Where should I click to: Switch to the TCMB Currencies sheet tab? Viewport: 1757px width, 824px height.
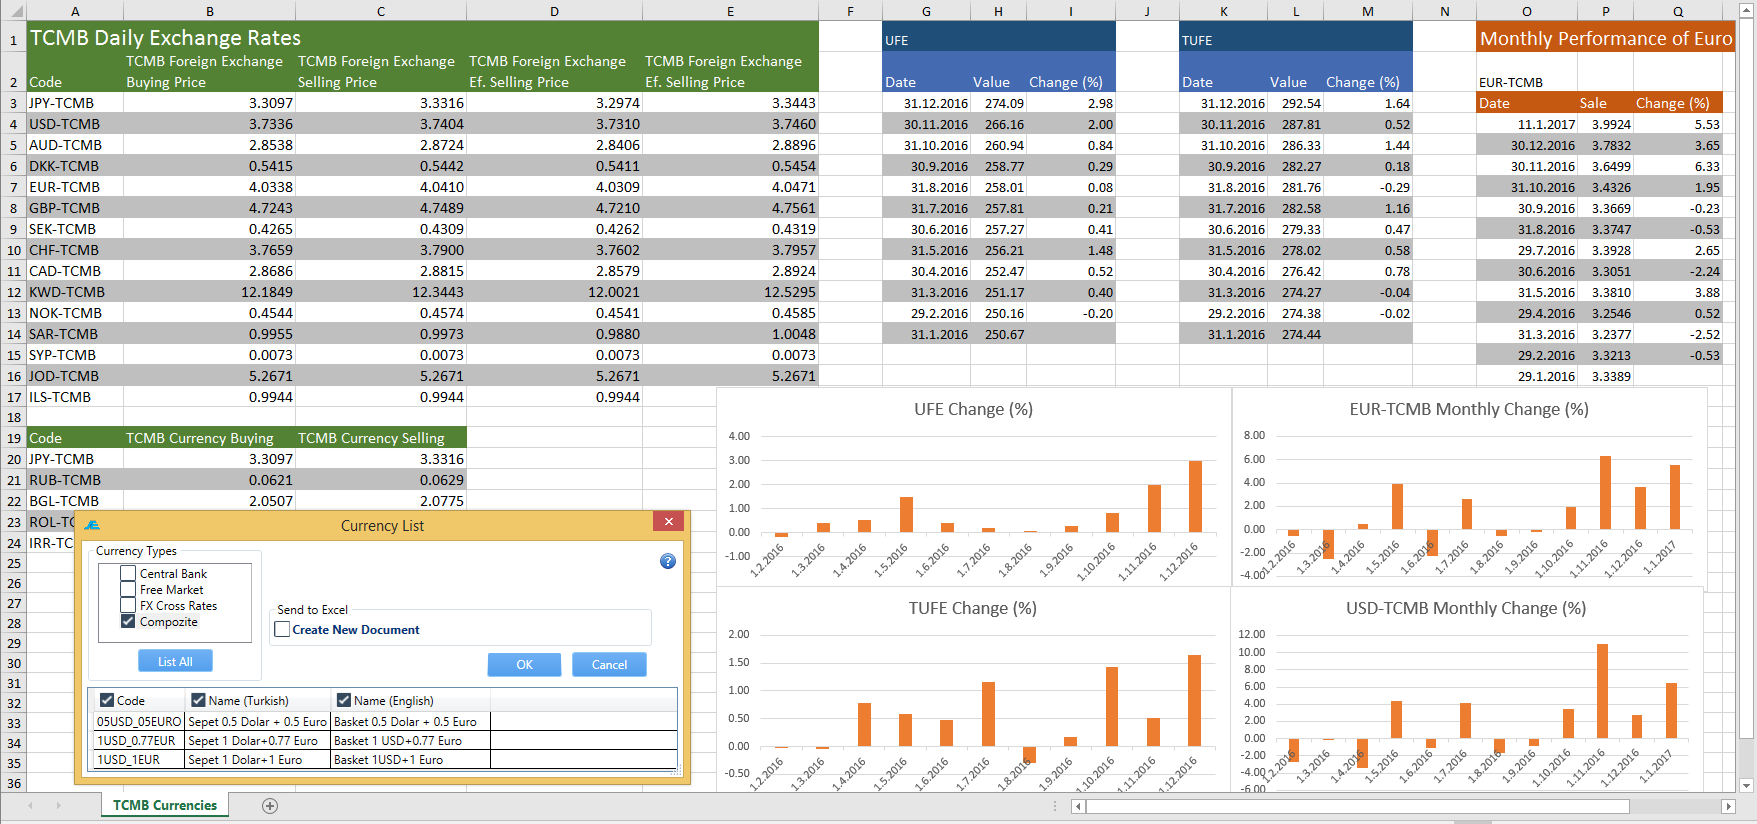click(x=165, y=805)
